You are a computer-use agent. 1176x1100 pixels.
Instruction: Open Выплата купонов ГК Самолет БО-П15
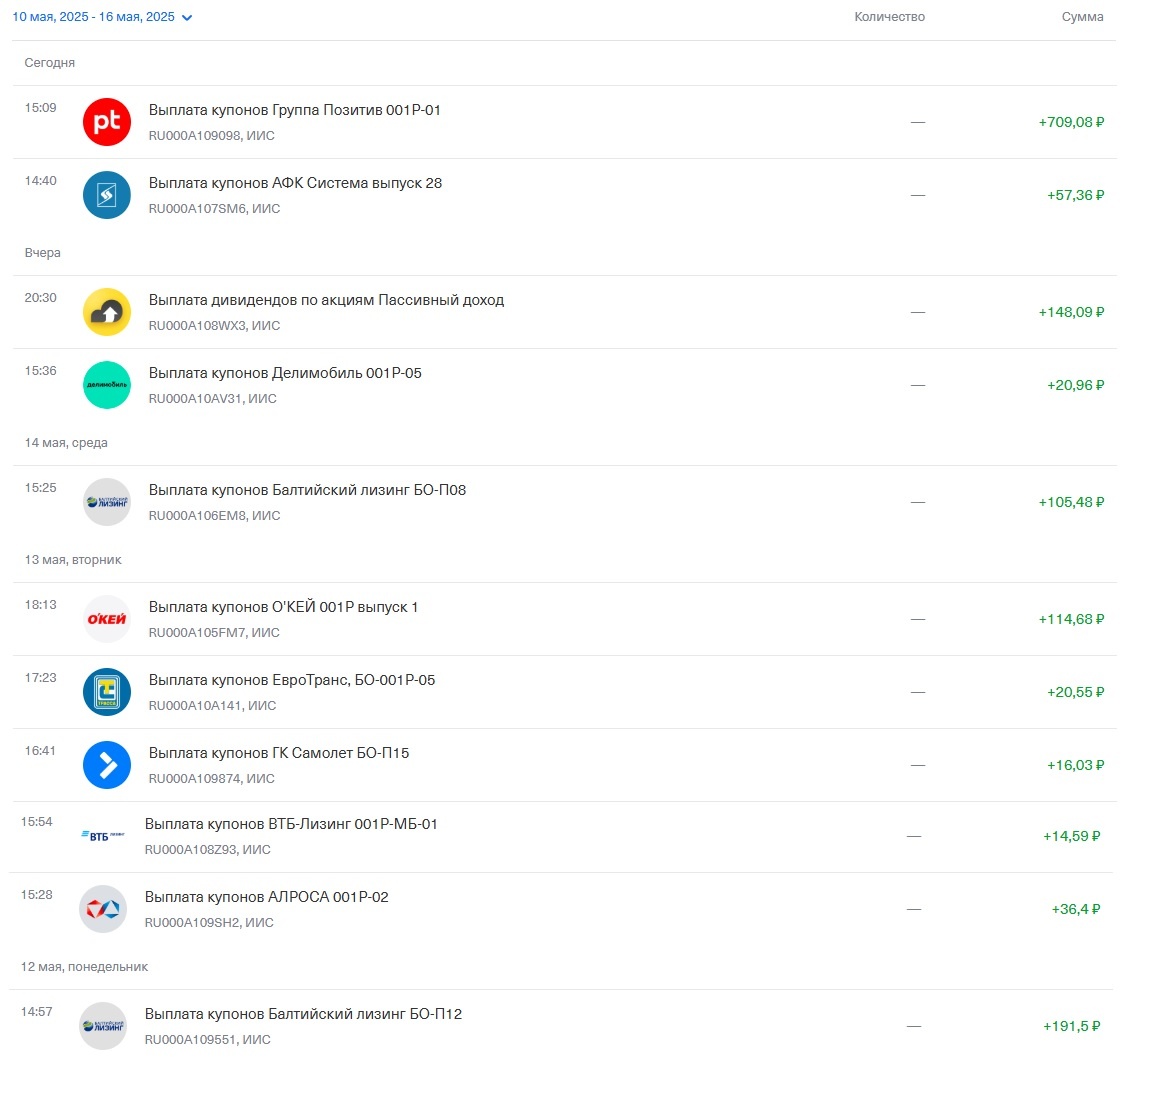279,753
